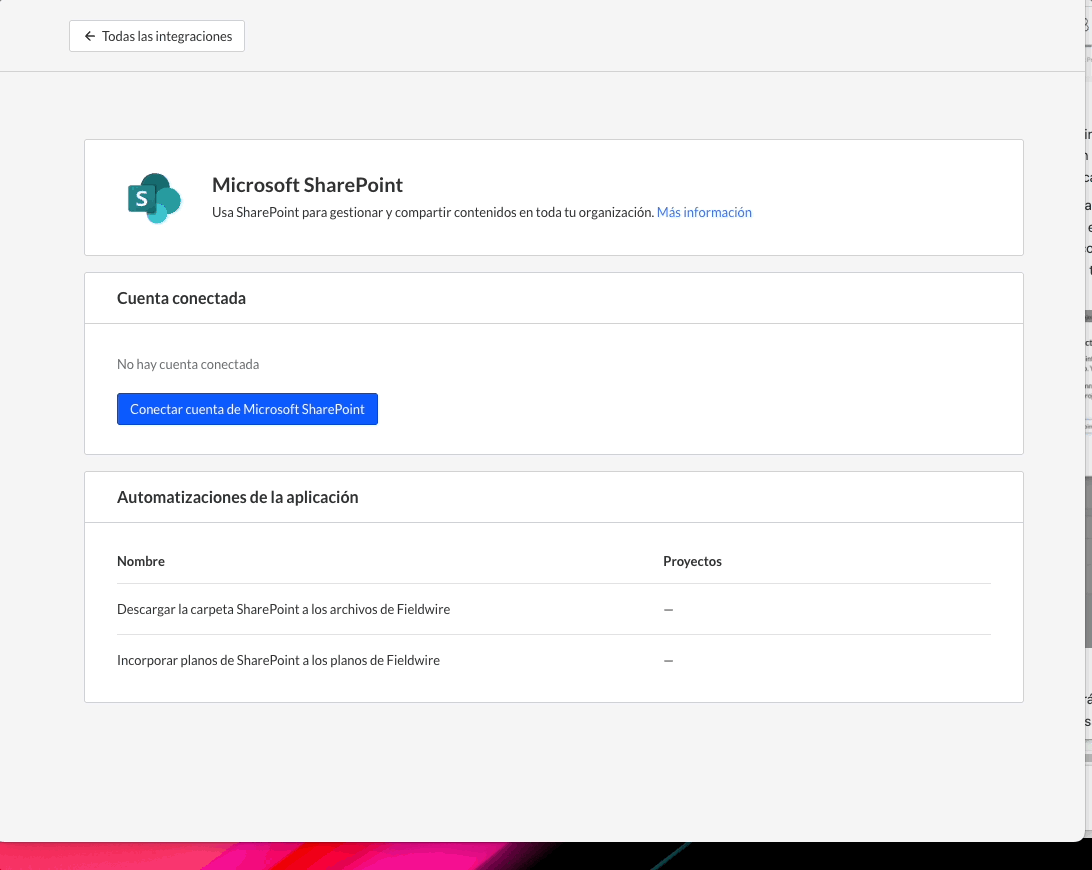This screenshot has width=1092, height=870.
Task: Click the Nombre column header
Action: pyautogui.click(x=141, y=561)
